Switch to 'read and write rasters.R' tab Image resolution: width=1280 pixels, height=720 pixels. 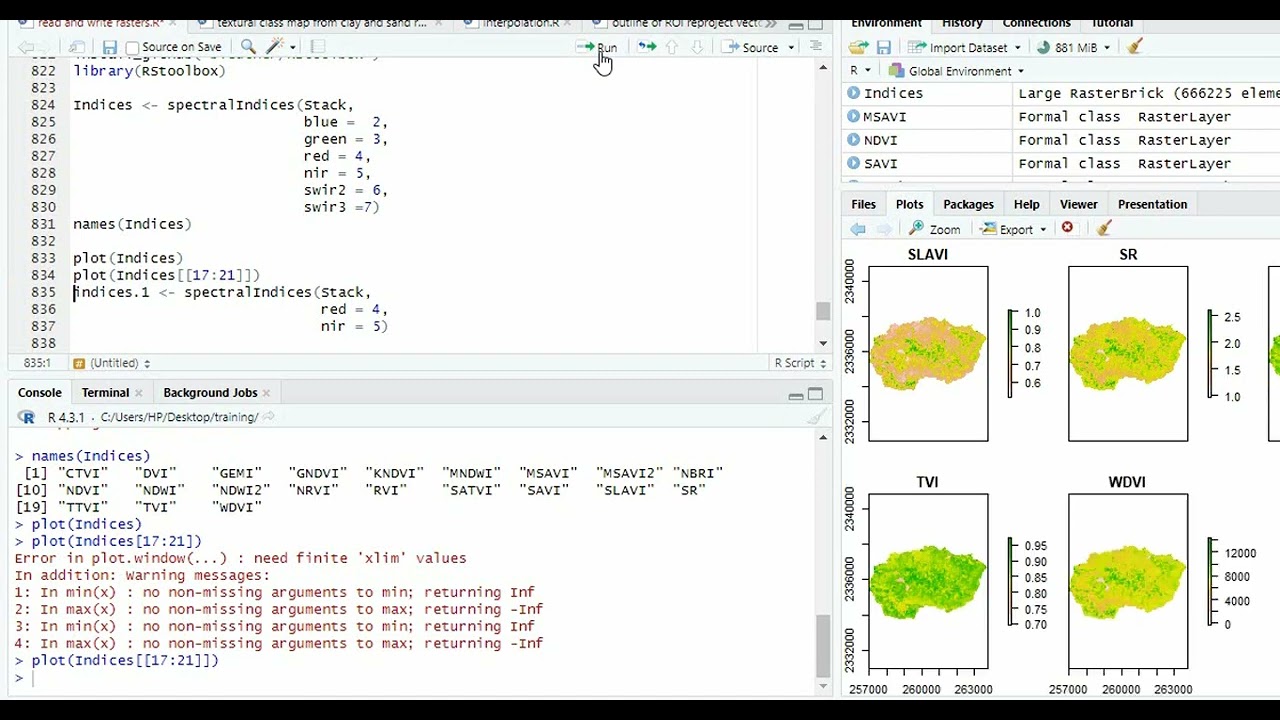[x=100, y=22]
